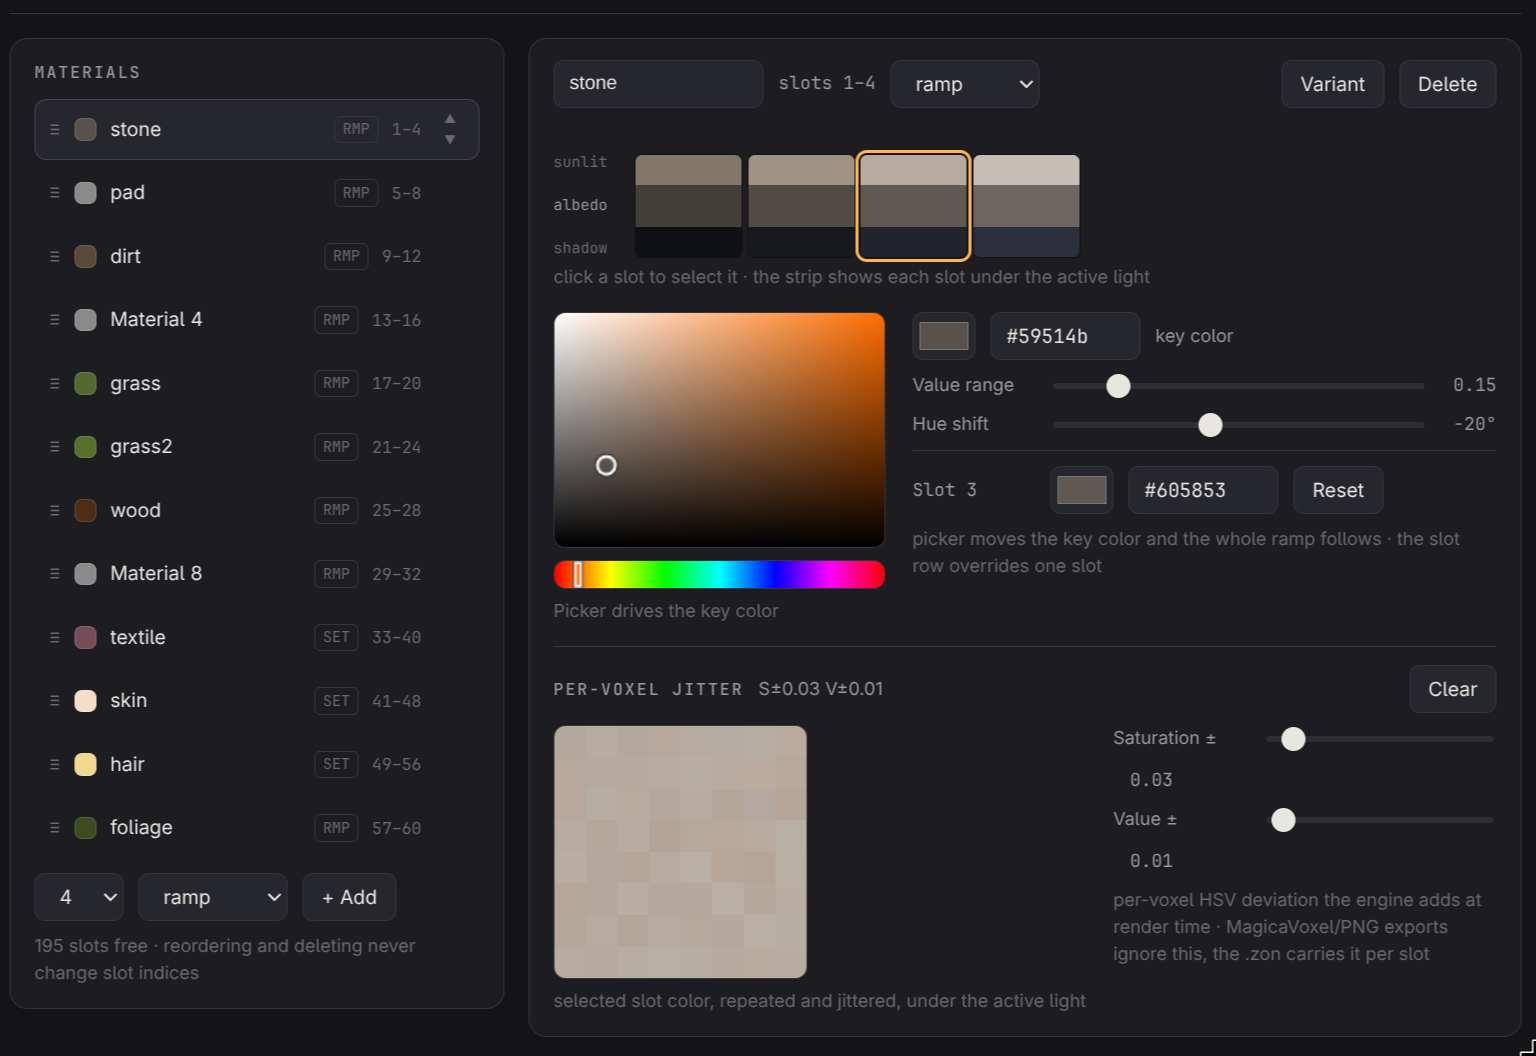Clear the per-voxel jitter

point(1452,689)
